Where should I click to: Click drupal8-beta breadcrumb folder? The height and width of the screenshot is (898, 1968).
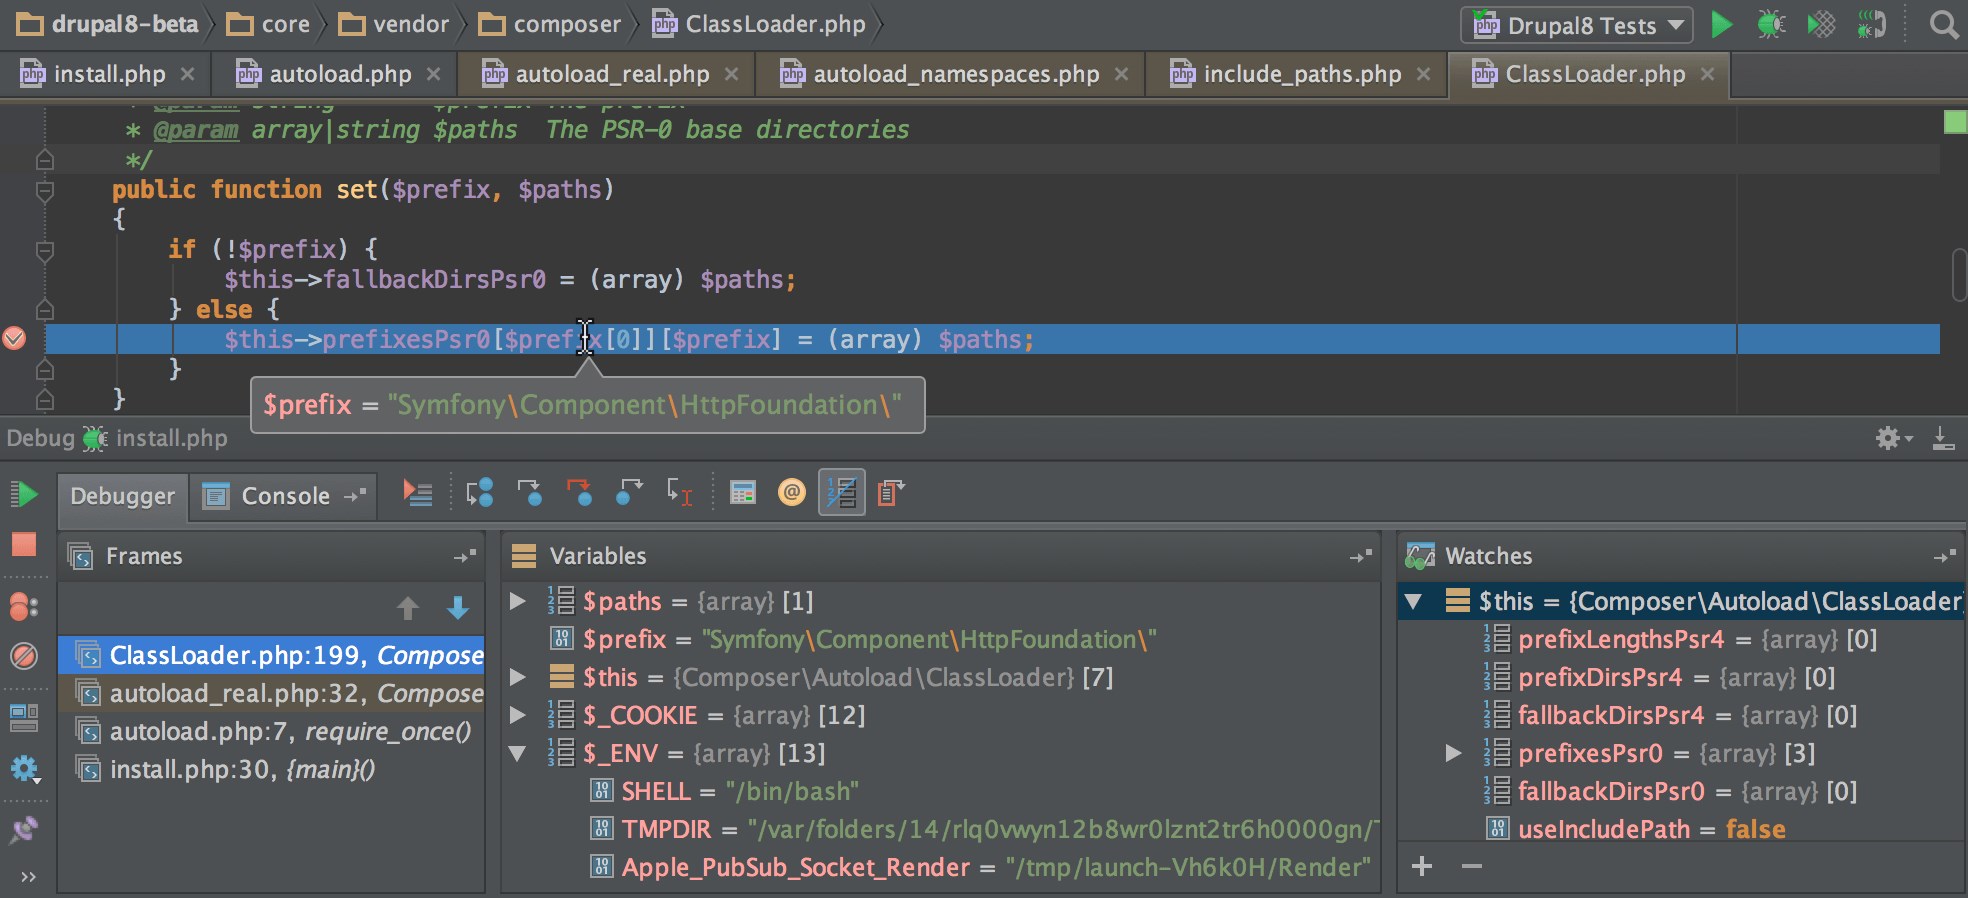108,24
